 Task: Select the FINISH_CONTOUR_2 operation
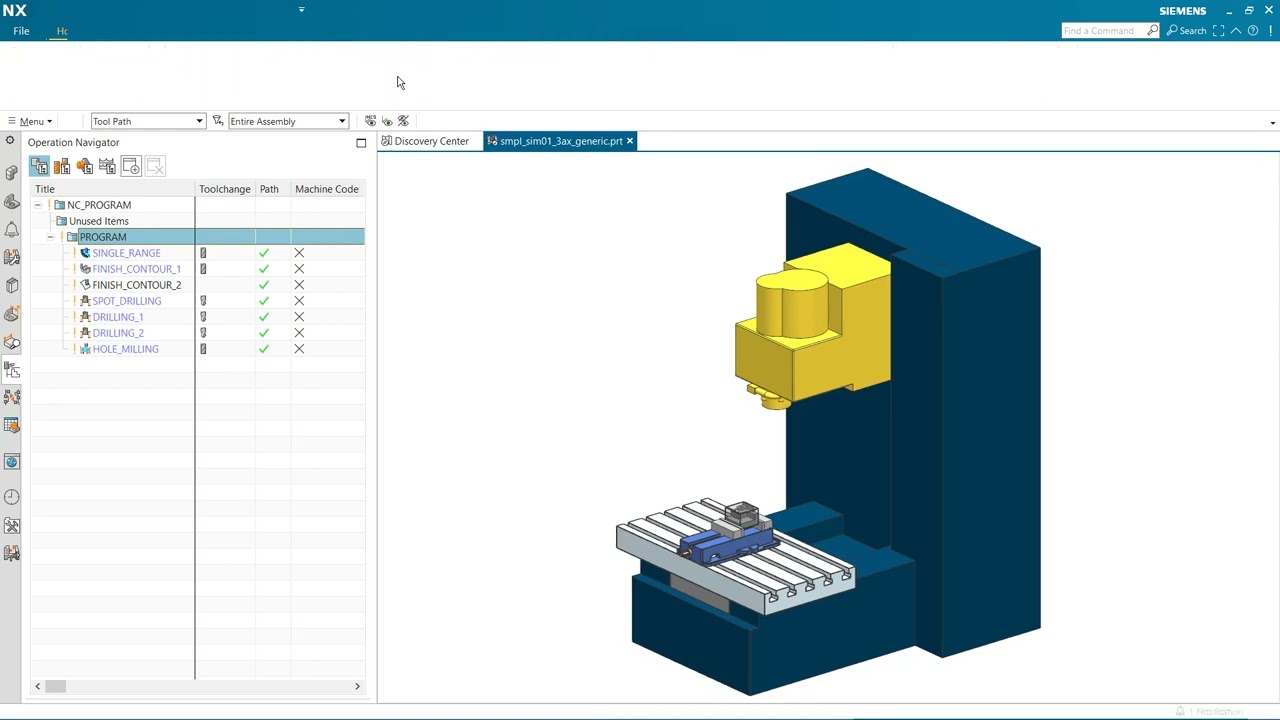(136, 285)
